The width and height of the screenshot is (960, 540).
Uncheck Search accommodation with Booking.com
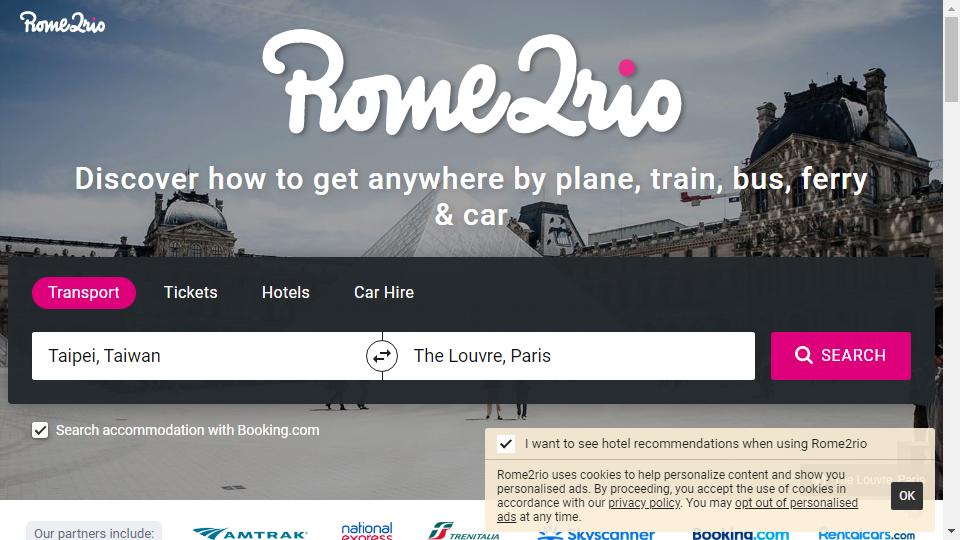coord(40,430)
